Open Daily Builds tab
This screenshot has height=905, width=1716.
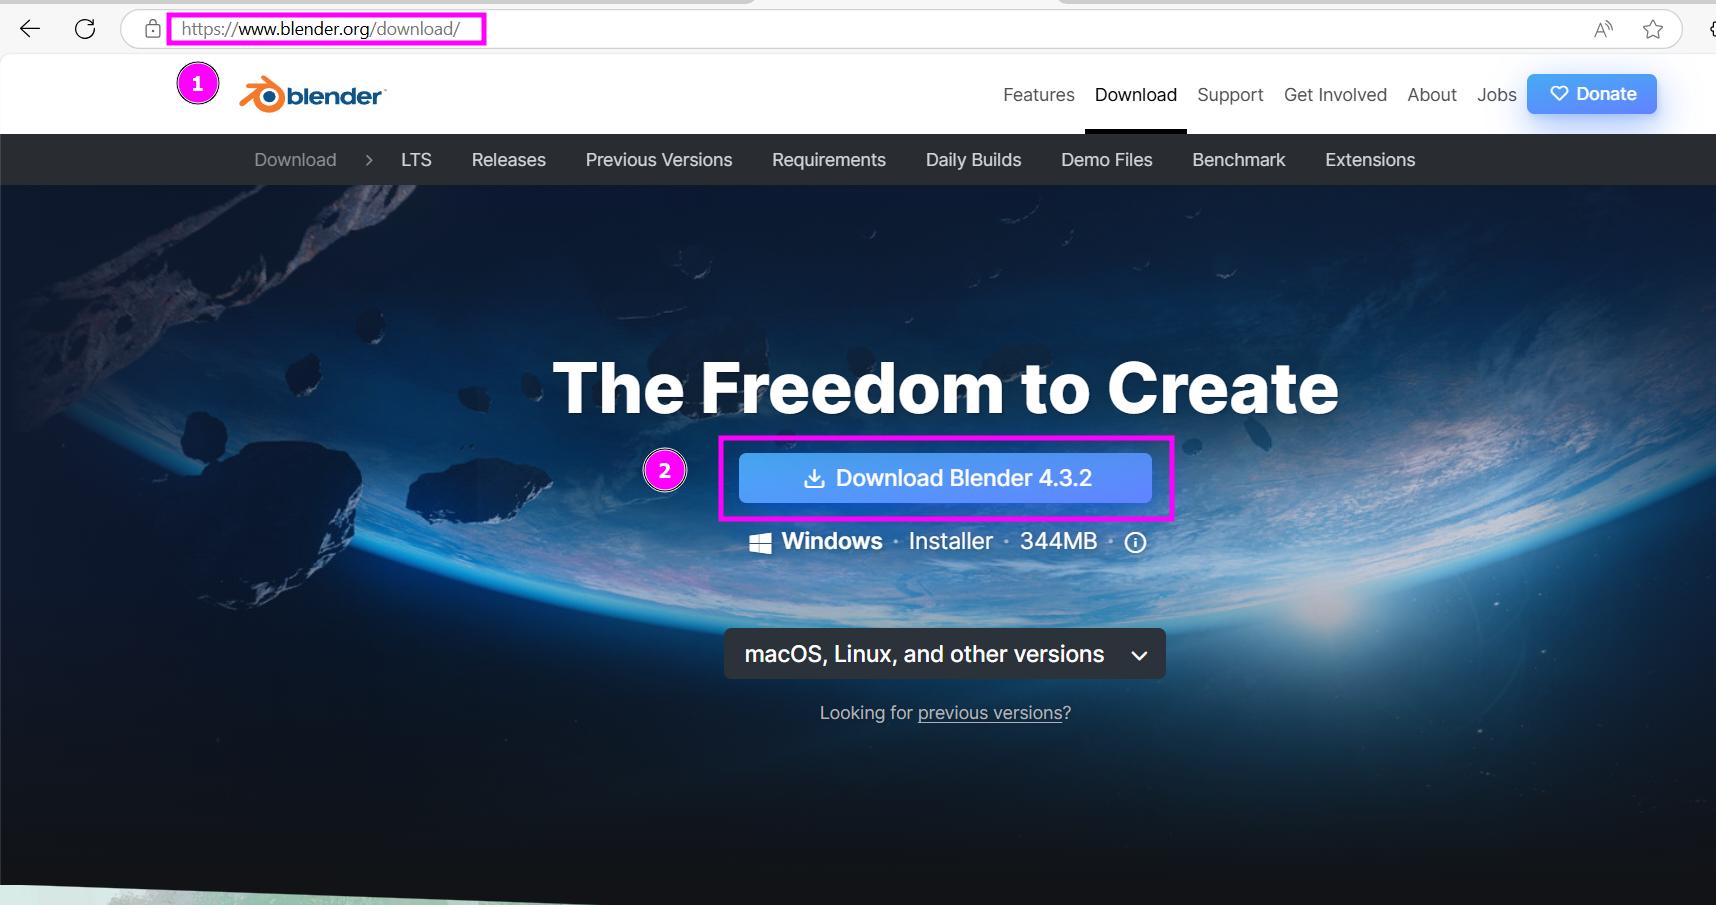(973, 160)
